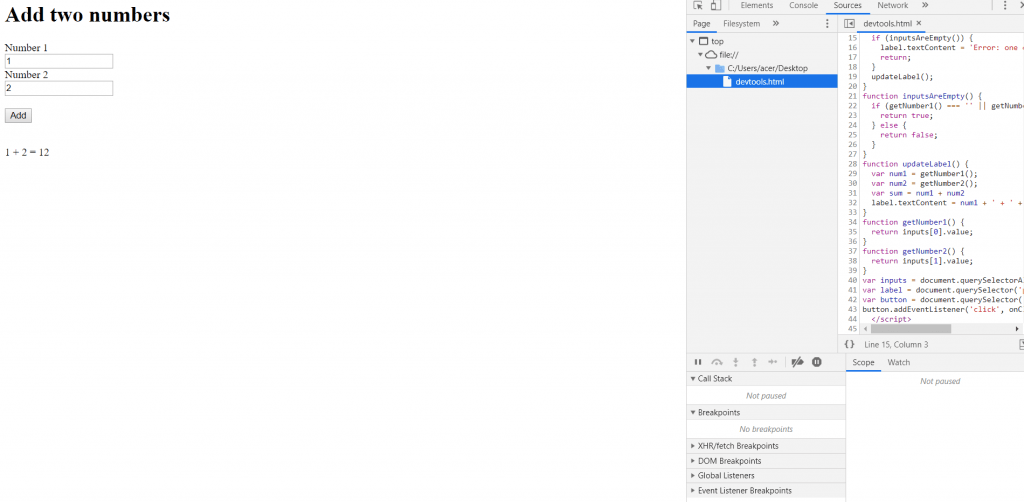1024x502 pixels.
Task: Hide the file navigator sidebar
Action: [x=849, y=23]
